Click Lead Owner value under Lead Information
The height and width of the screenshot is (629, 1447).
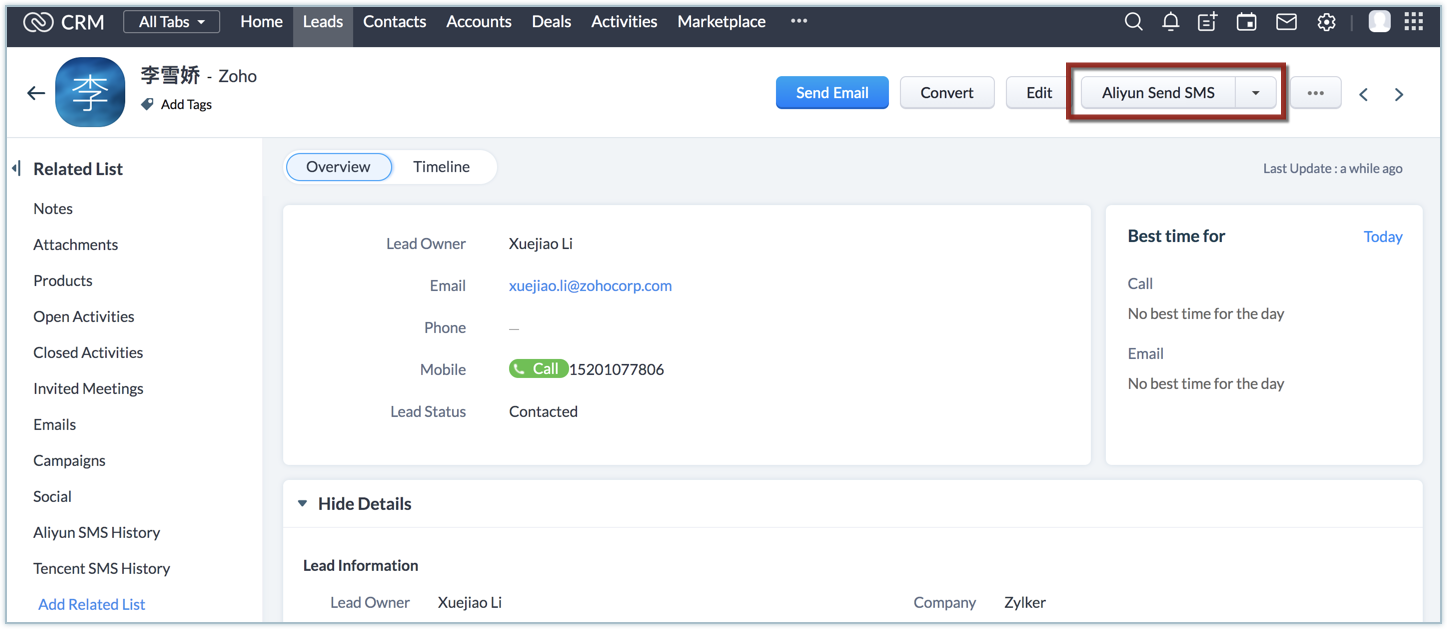470,603
